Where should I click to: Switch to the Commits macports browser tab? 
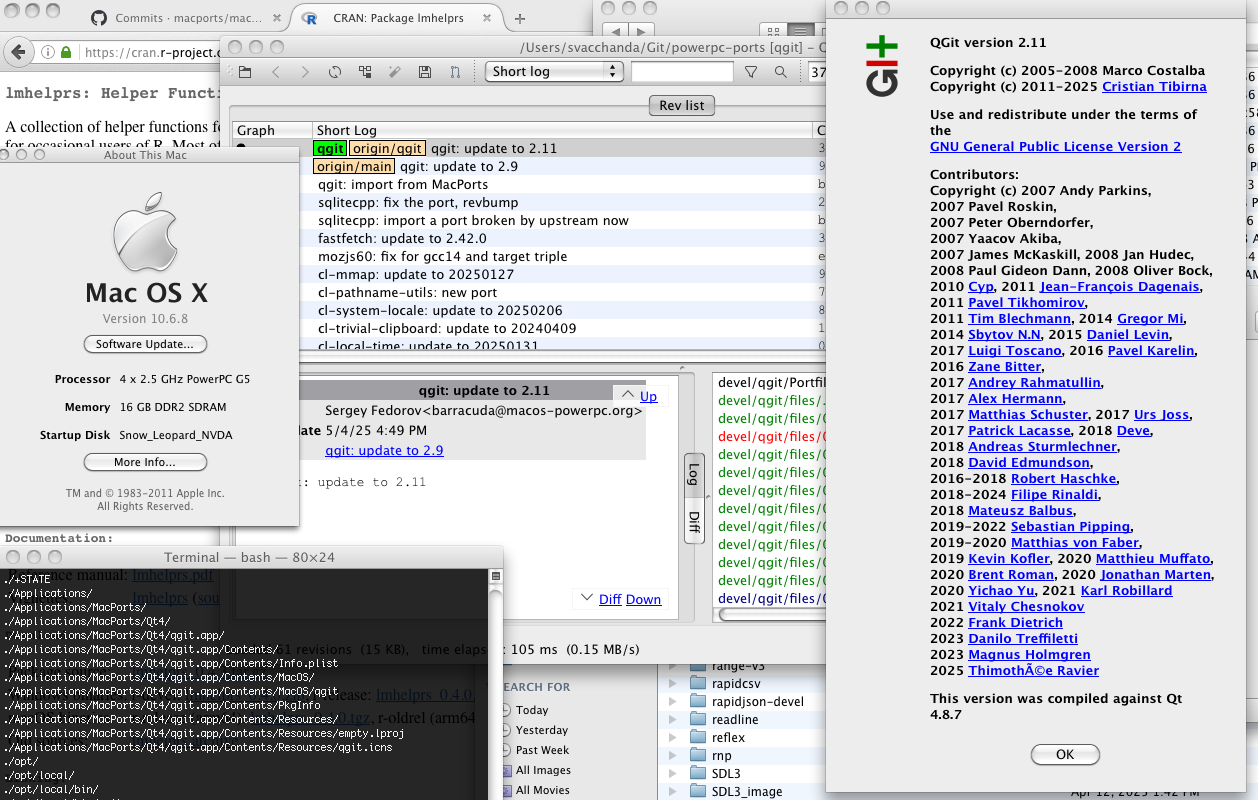(185, 18)
